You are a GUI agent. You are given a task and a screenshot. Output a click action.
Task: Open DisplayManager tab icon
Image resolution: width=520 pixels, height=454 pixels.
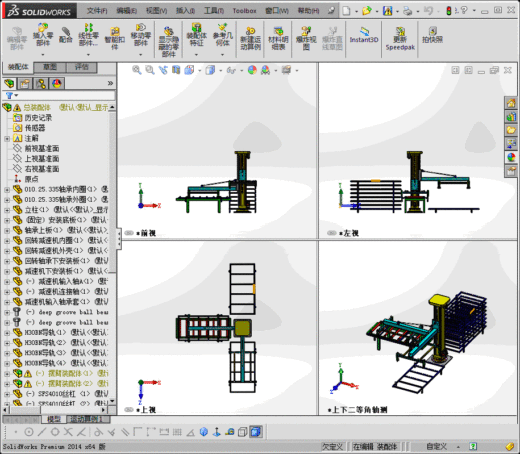point(57,83)
